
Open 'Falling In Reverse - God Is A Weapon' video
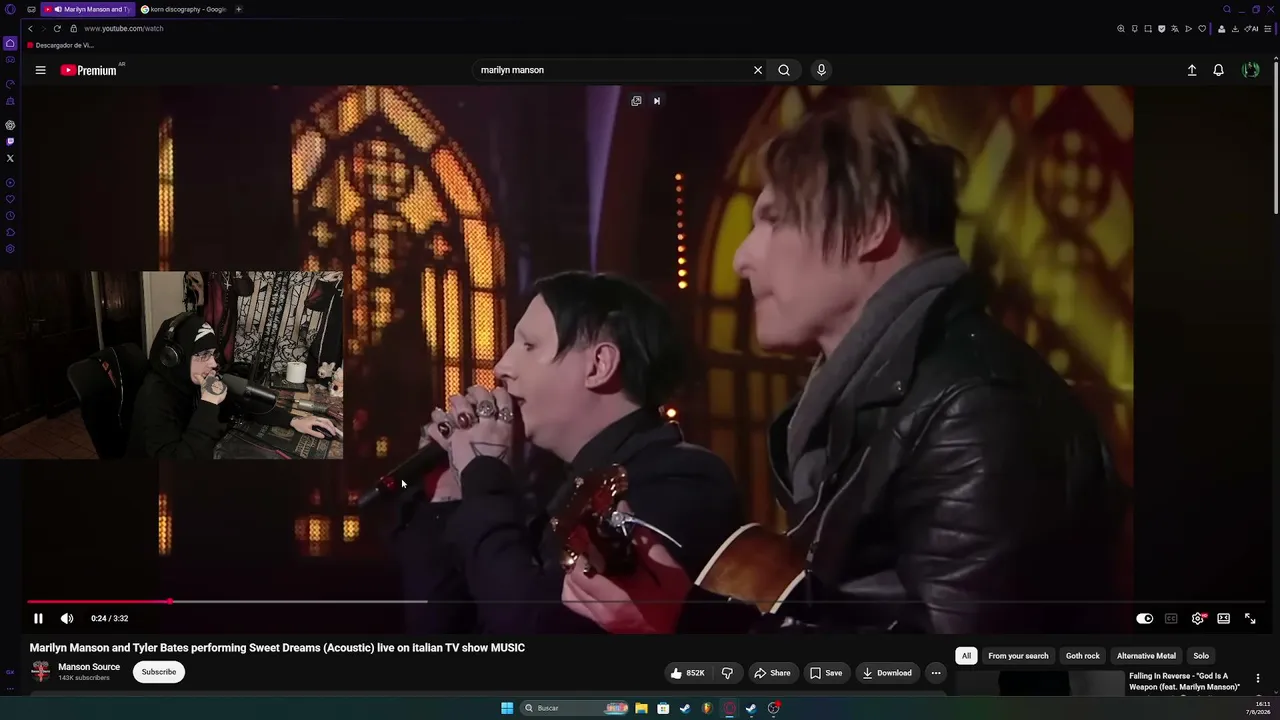pyautogui.click(x=1186, y=681)
